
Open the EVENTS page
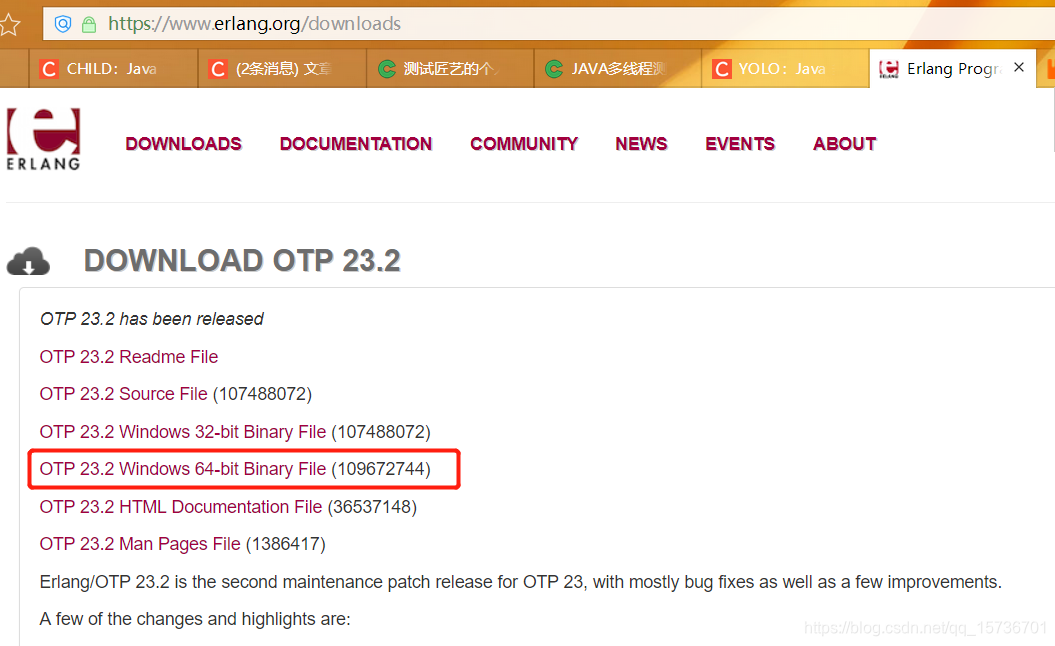740,143
